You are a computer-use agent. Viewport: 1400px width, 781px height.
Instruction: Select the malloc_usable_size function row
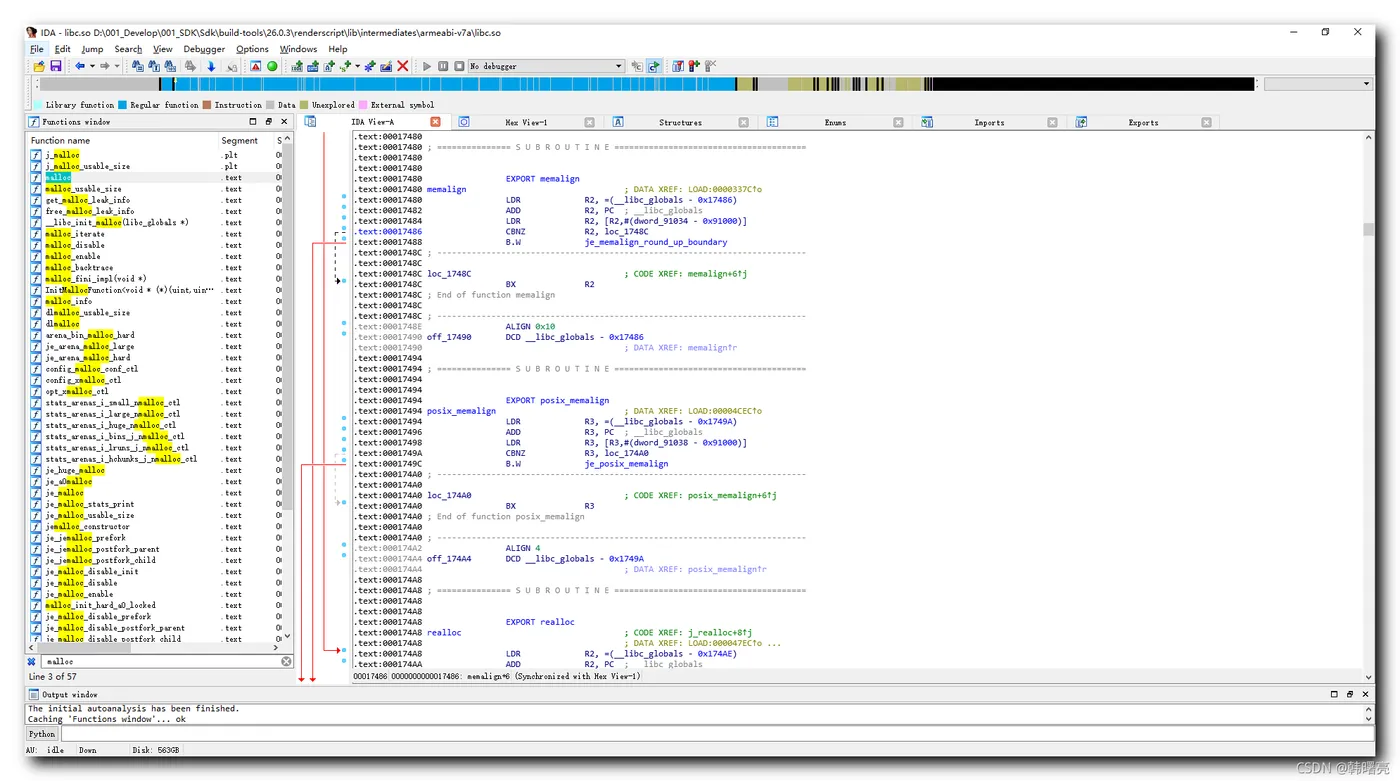tap(155, 189)
